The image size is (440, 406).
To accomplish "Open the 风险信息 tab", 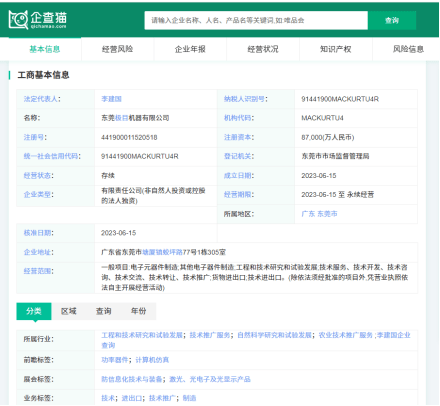I will [x=408, y=49].
